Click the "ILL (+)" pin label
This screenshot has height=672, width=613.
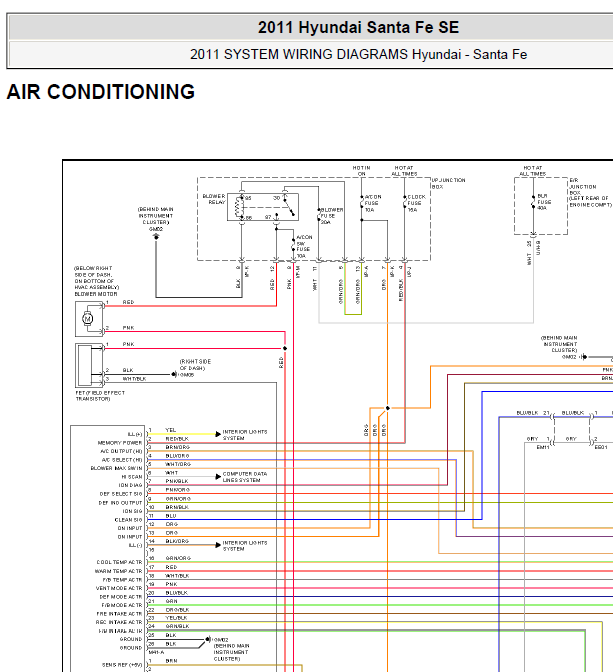point(135,434)
